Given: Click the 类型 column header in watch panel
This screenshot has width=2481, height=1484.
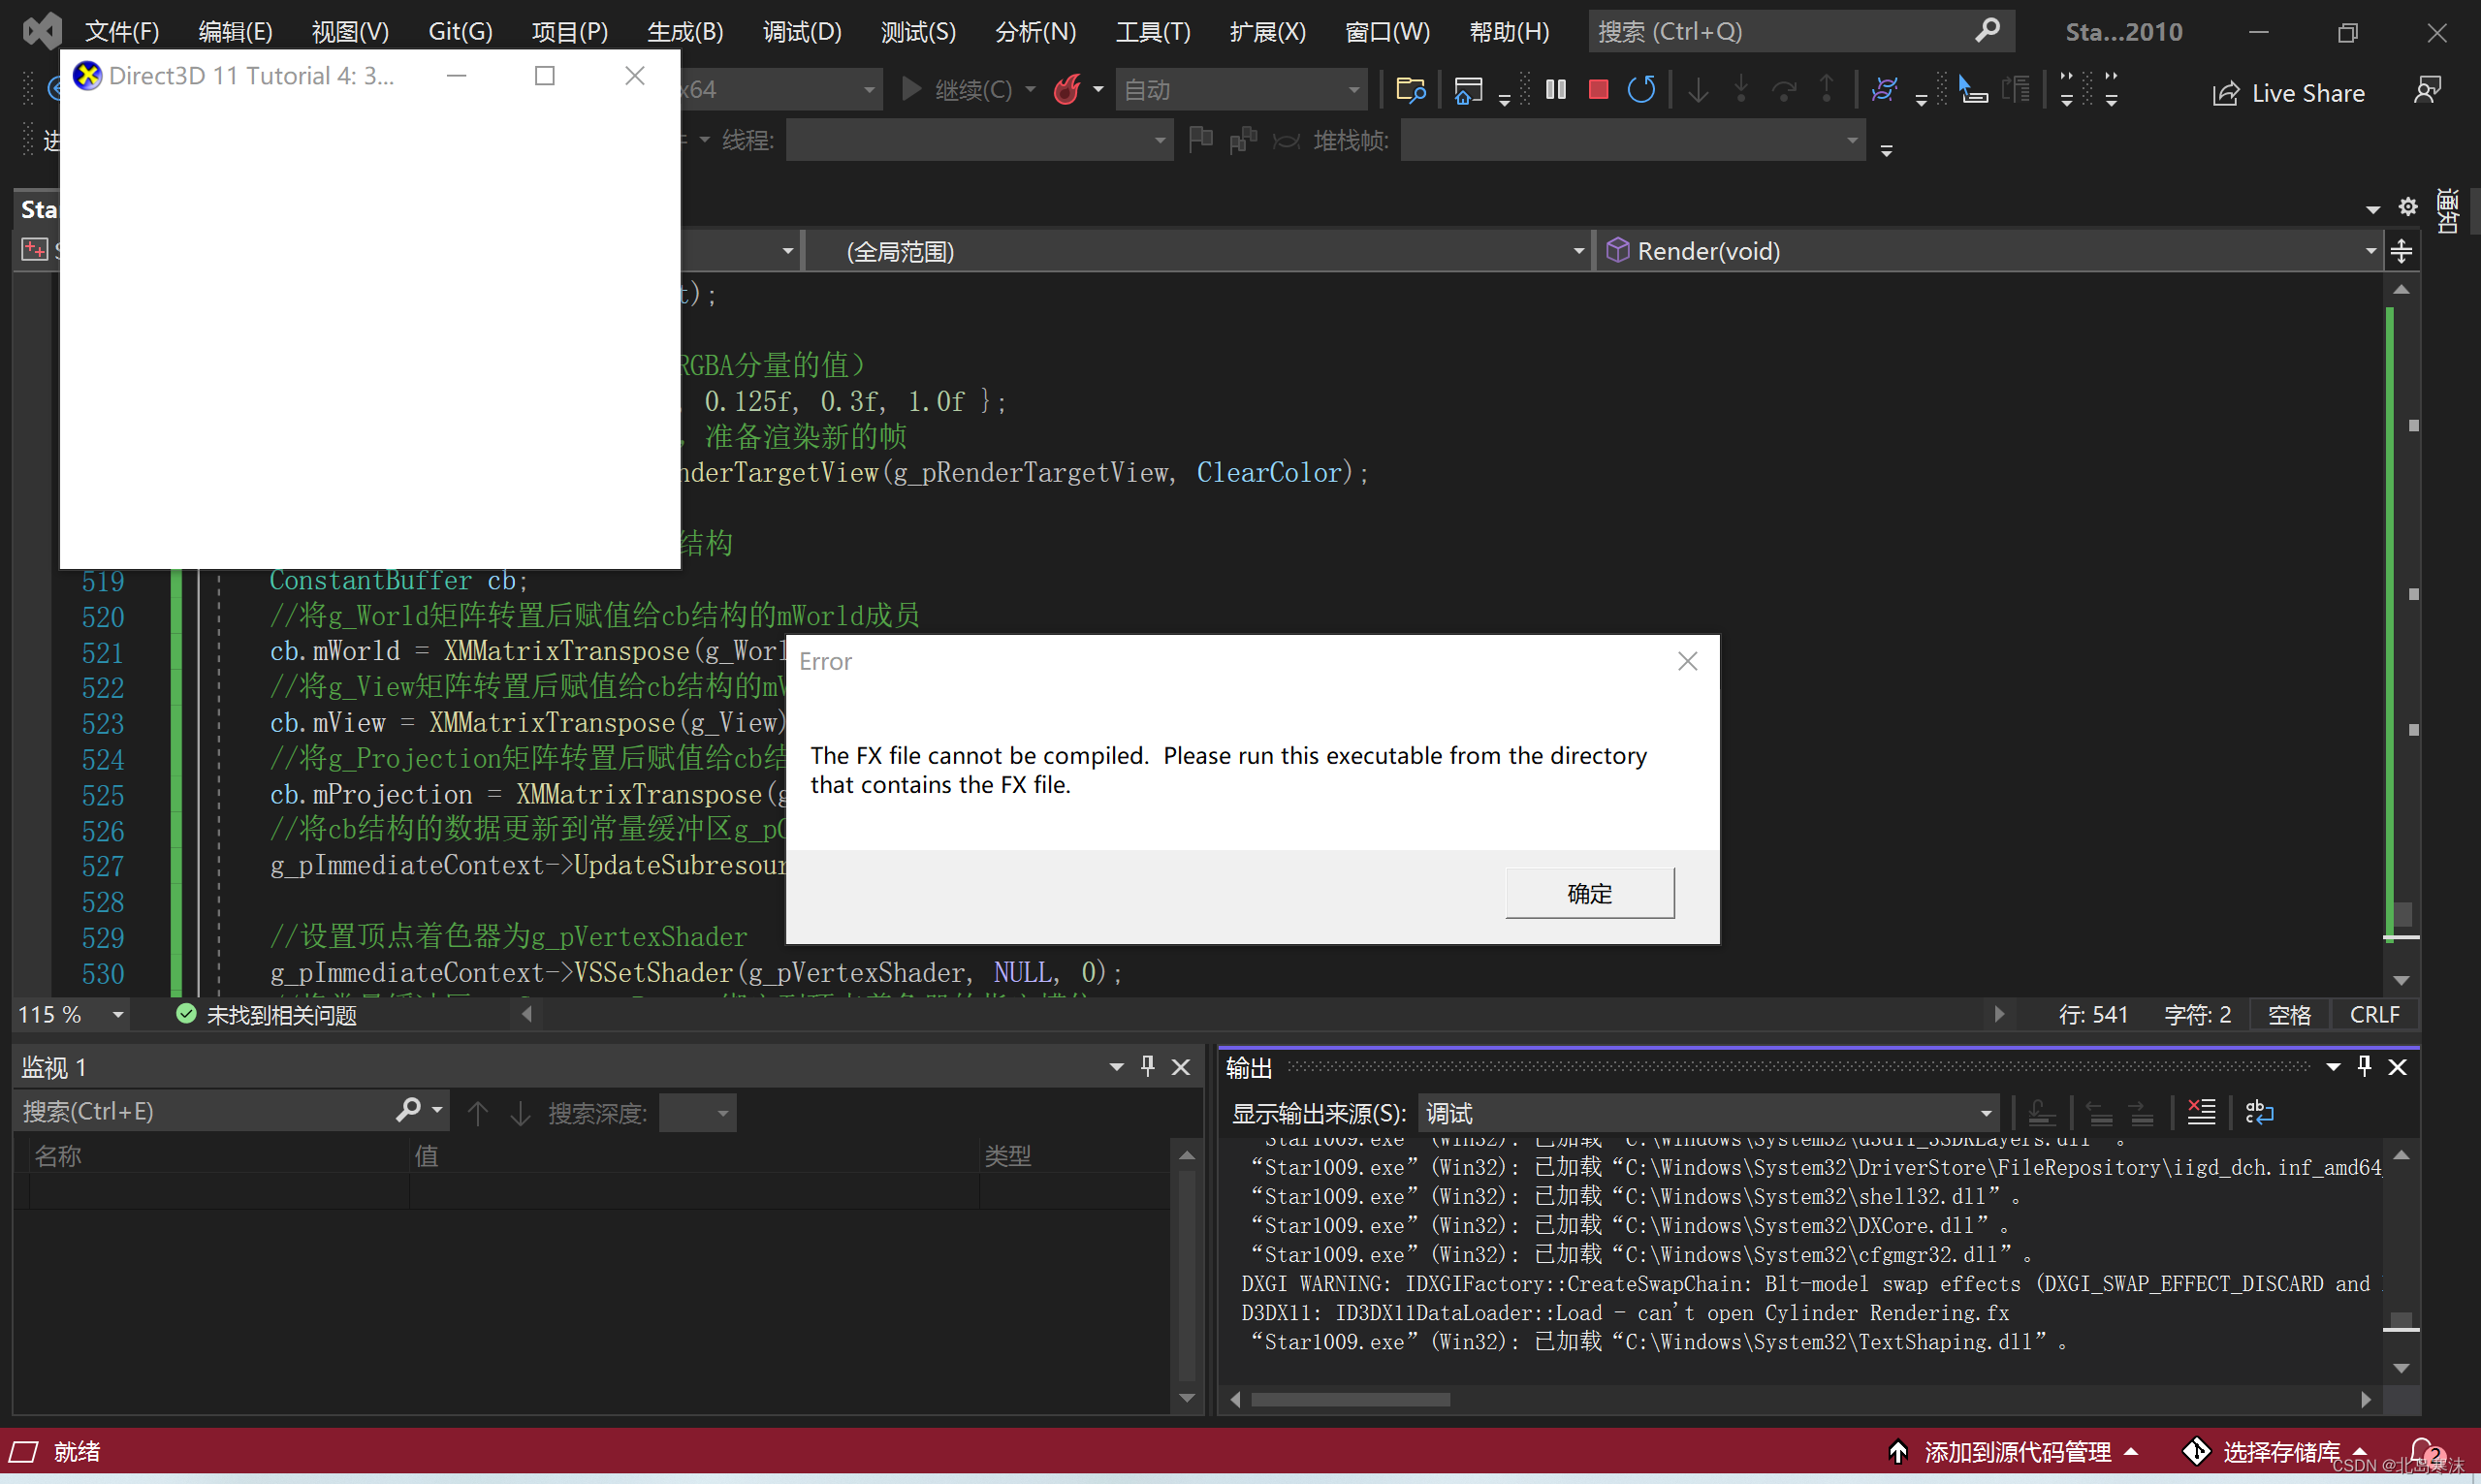Looking at the screenshot, I should (x=1008, y=1155).
